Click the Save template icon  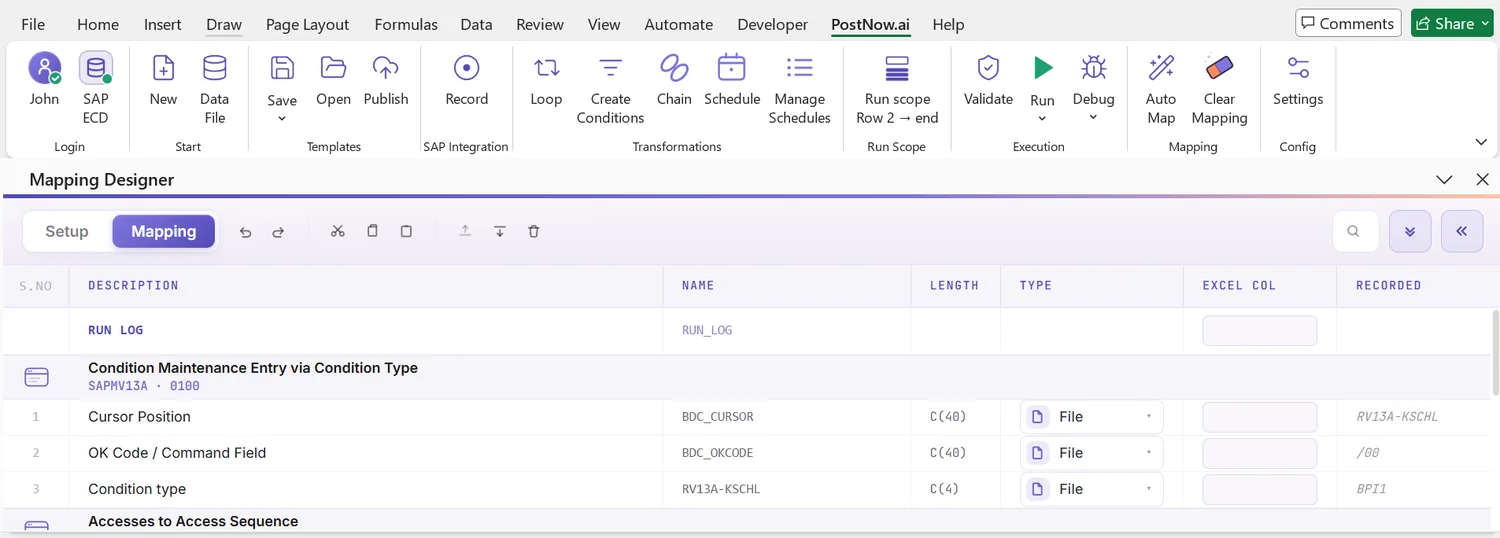[x=282, y=68]
